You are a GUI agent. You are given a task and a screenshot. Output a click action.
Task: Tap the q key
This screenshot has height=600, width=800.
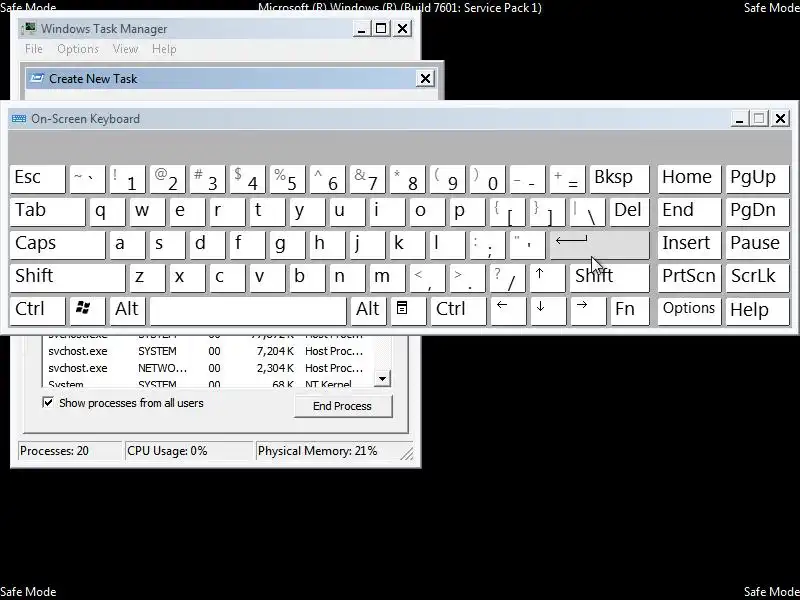pos(107,212)
